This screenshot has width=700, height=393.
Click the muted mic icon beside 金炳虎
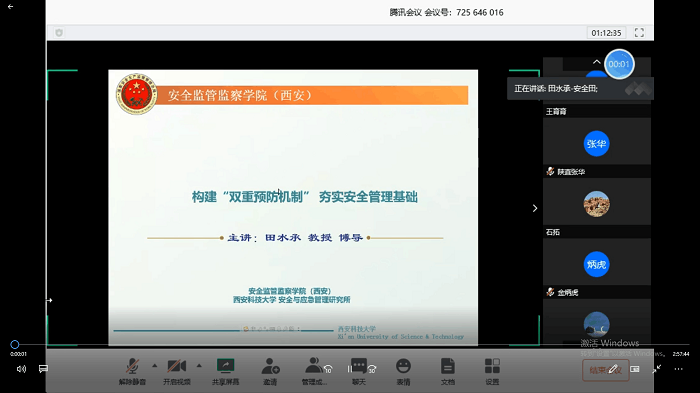click(x=550, y=292)
